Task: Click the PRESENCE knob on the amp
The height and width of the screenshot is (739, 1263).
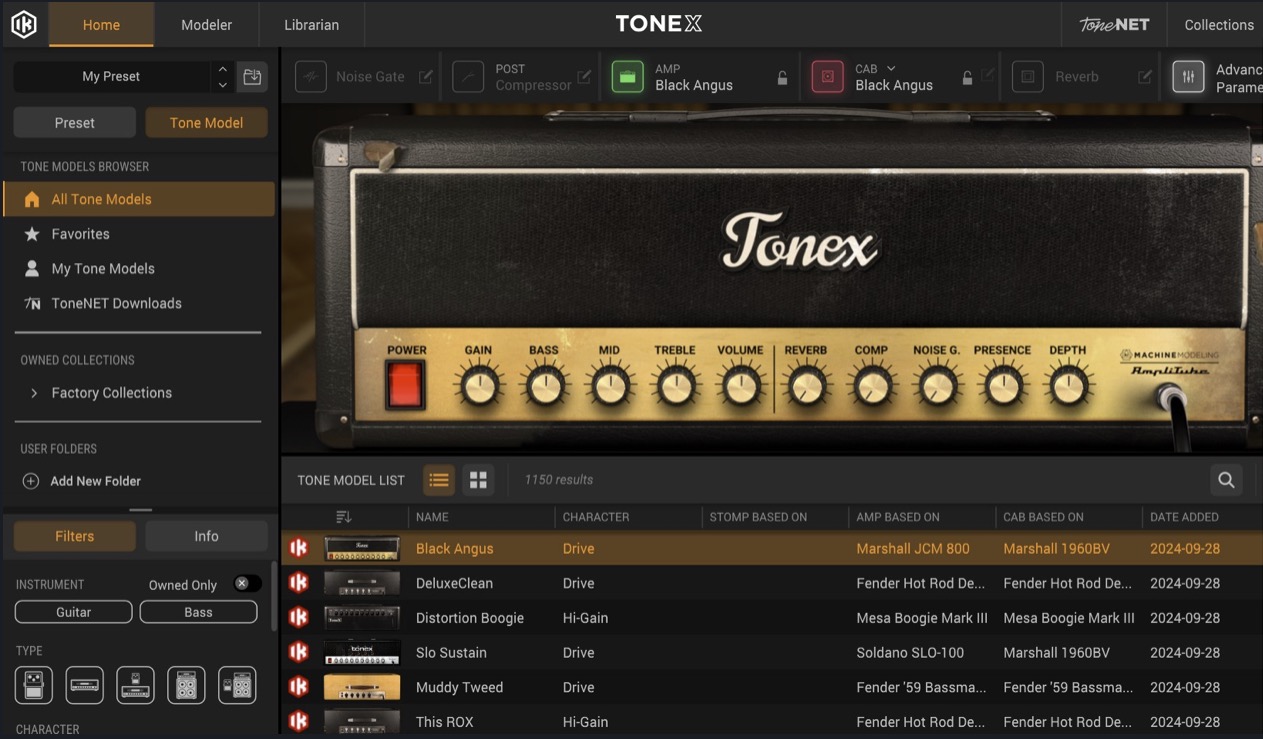Action: [1002, 385]
